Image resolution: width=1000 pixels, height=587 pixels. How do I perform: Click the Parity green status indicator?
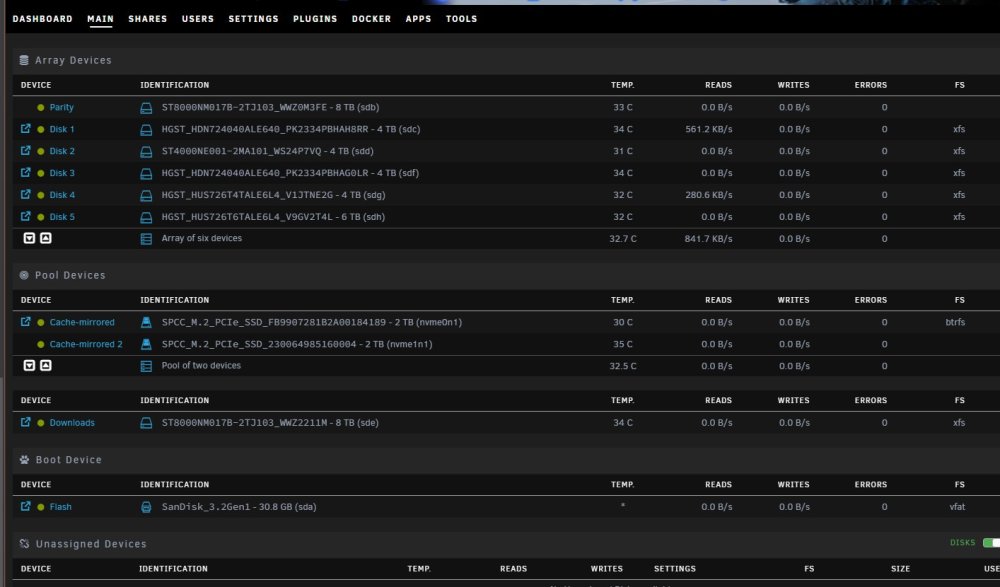(x=41, y=107)
